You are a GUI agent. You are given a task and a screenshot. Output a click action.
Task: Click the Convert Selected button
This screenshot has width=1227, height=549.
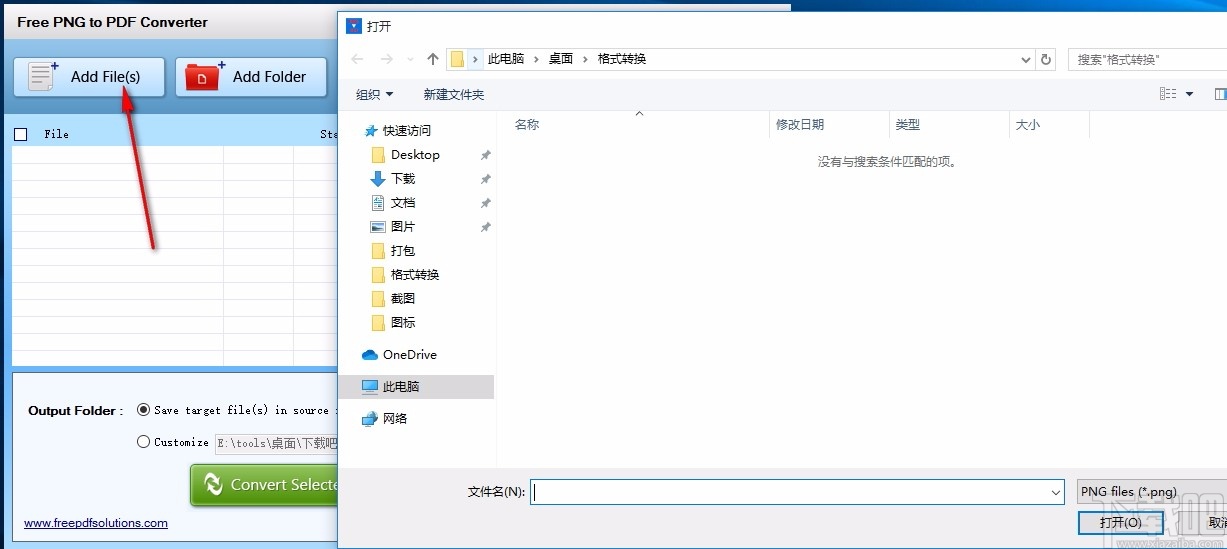(265, 485)
